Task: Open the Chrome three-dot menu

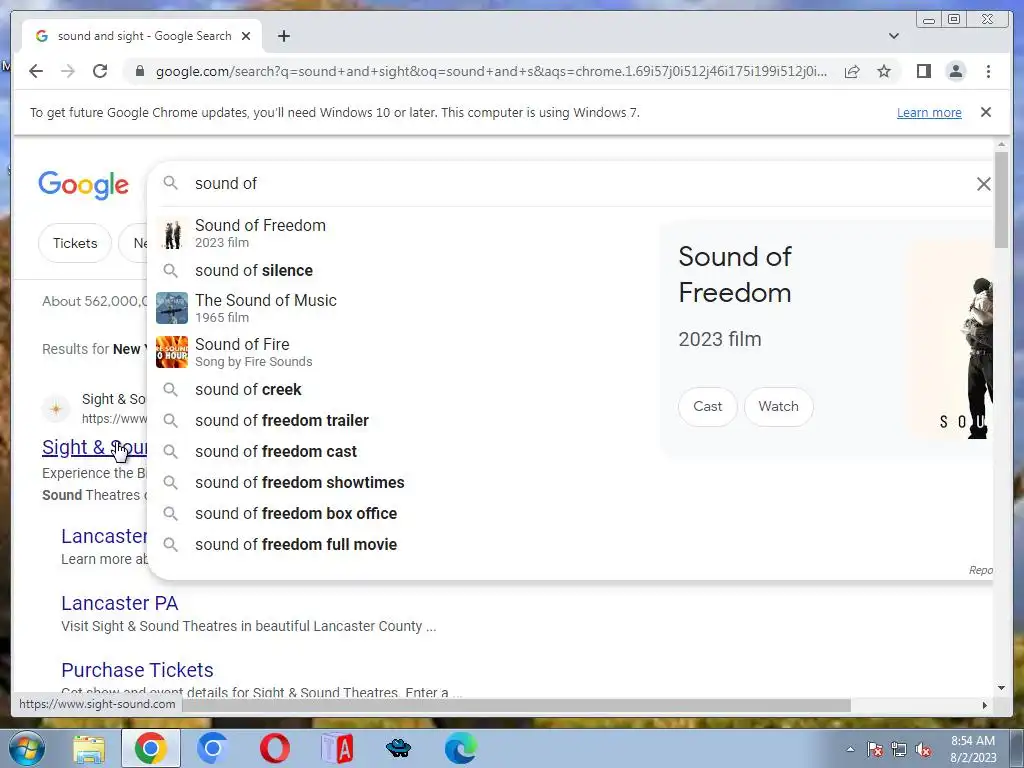Action: point(988,71)
